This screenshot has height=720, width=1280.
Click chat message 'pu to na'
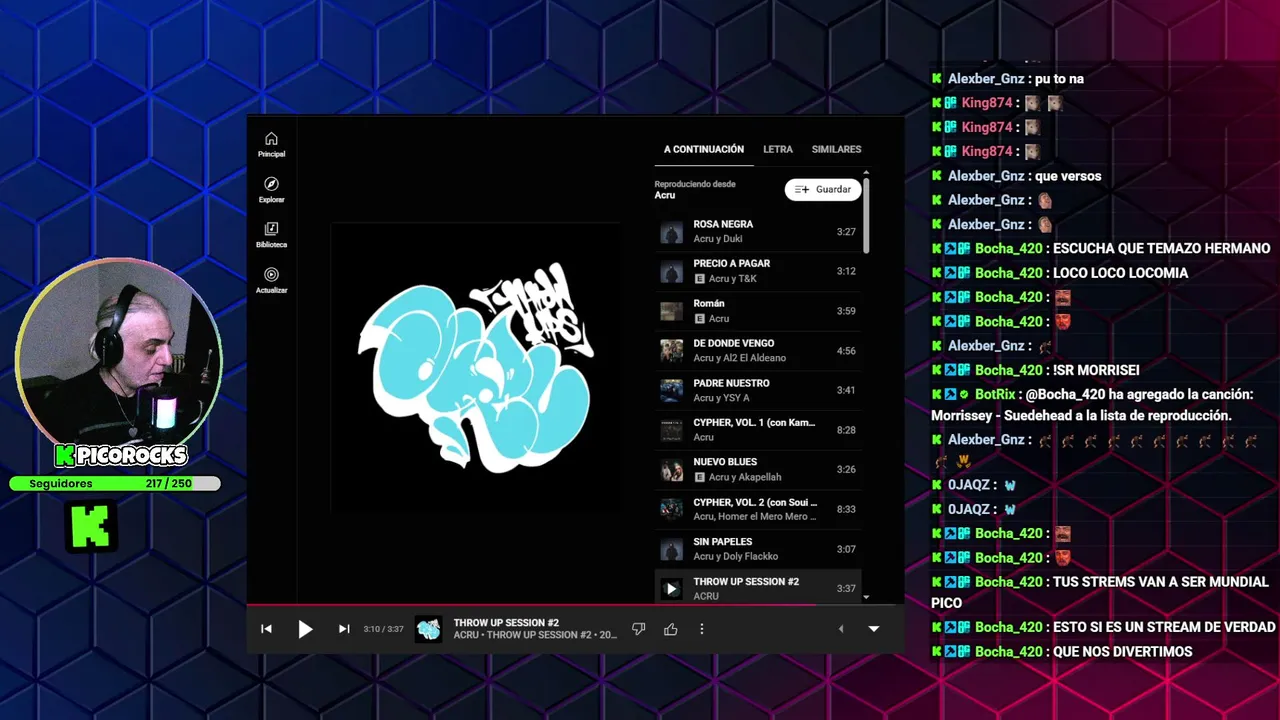pyautogui.click(x=1059, y=79)
